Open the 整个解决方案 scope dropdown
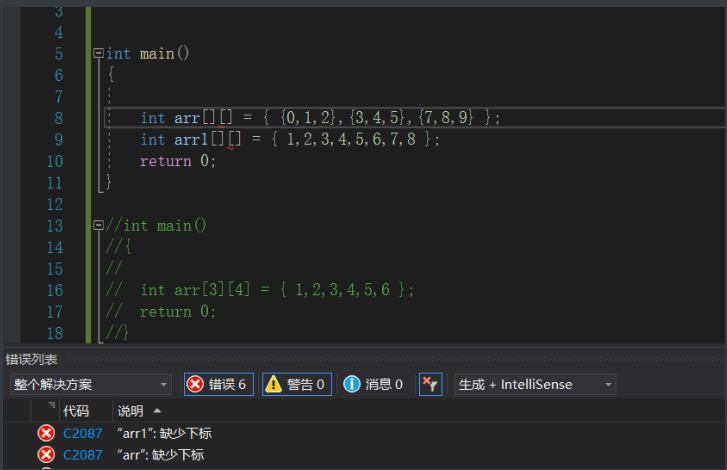The height and width of the screenshot is (470, 727). [91, 384]
